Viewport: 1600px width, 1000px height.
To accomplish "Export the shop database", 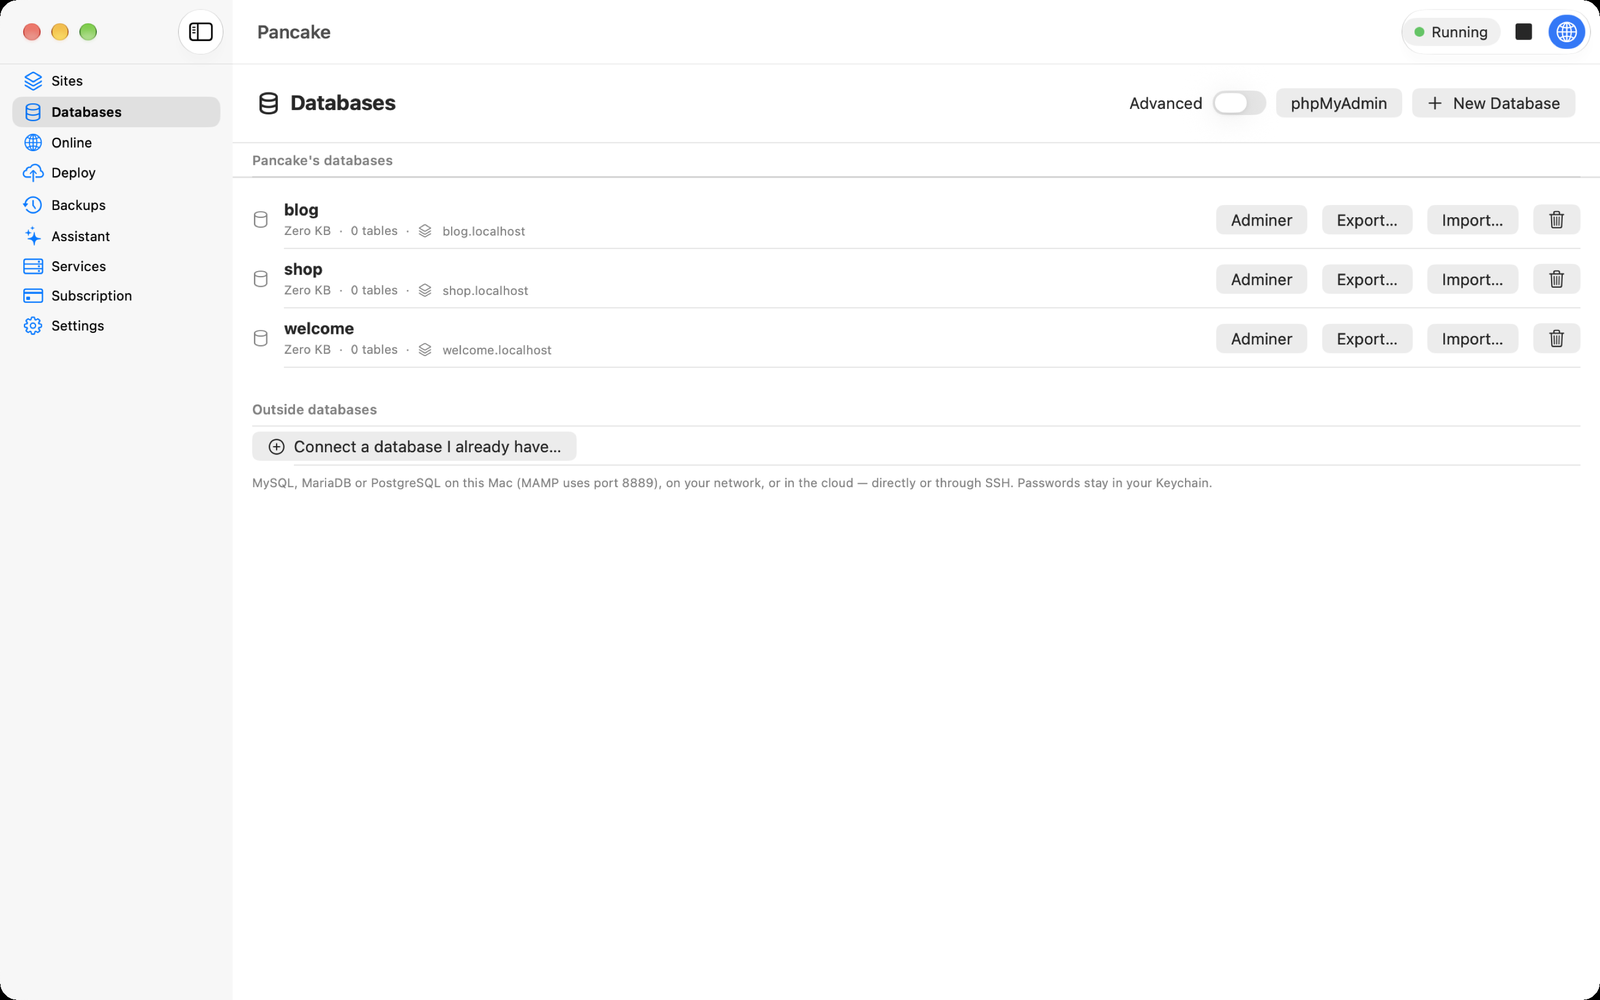I will coord(1367,279).
